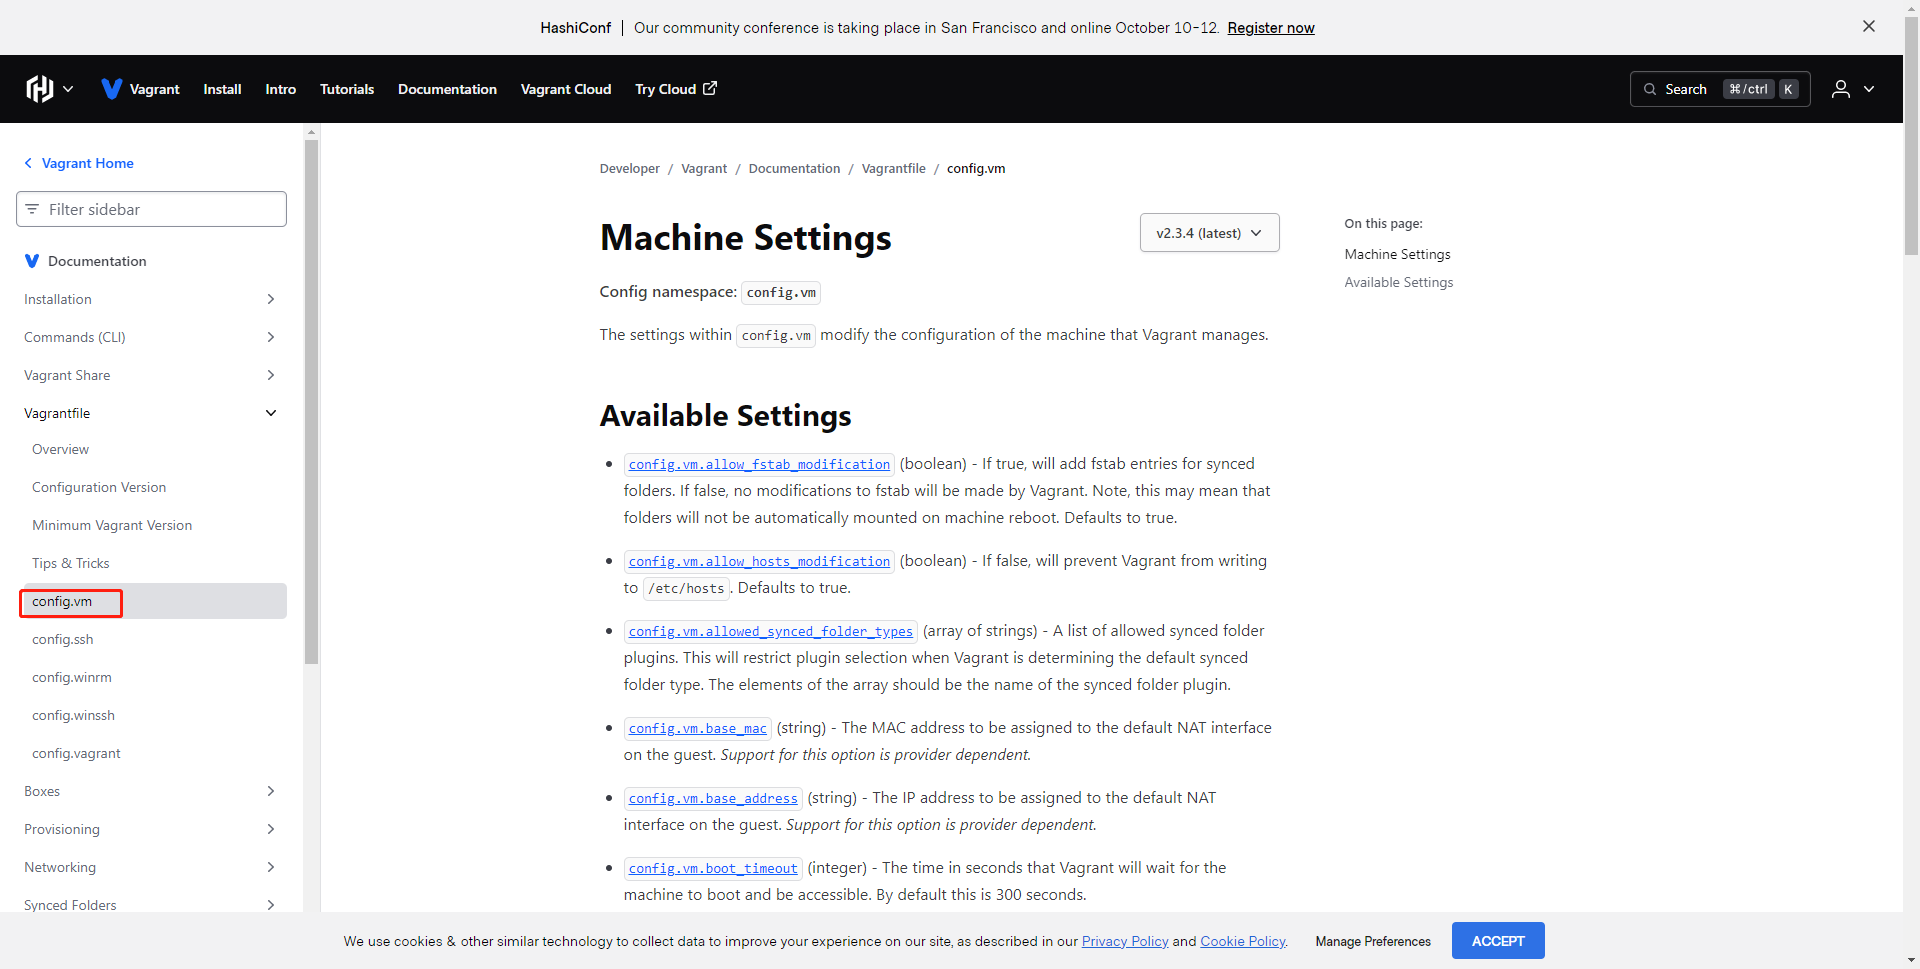Click Vagrant in the breadcrumb
This screenshot has width=1920, height=969.
click(704, 168)
